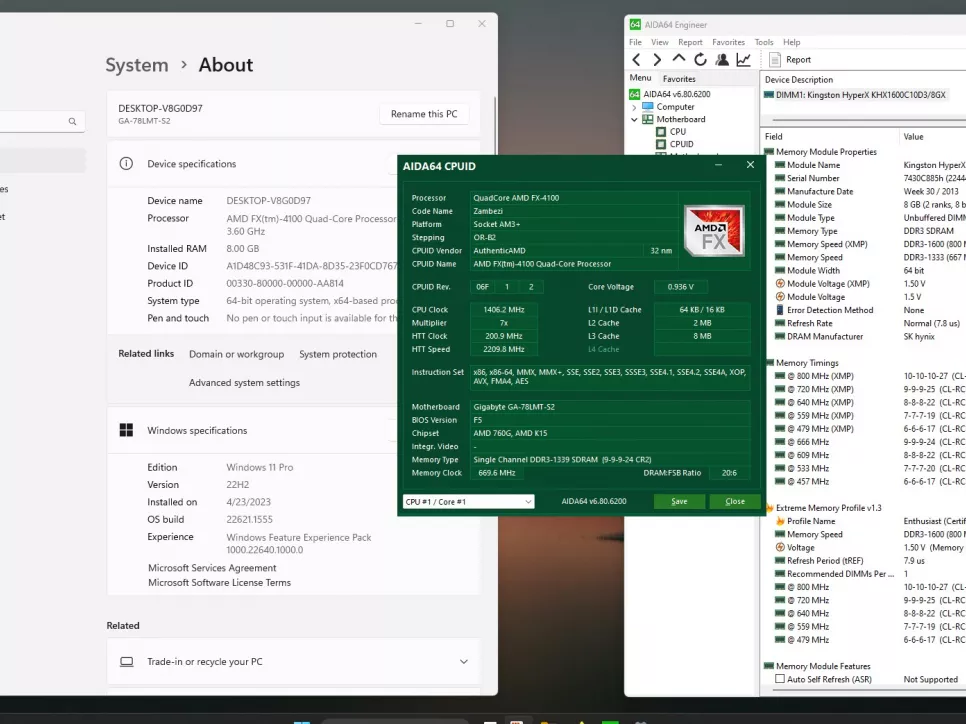The height and width of the screenshot is (724, 966).
Task: Click the Report toolbar button
Action: point(790,60)
